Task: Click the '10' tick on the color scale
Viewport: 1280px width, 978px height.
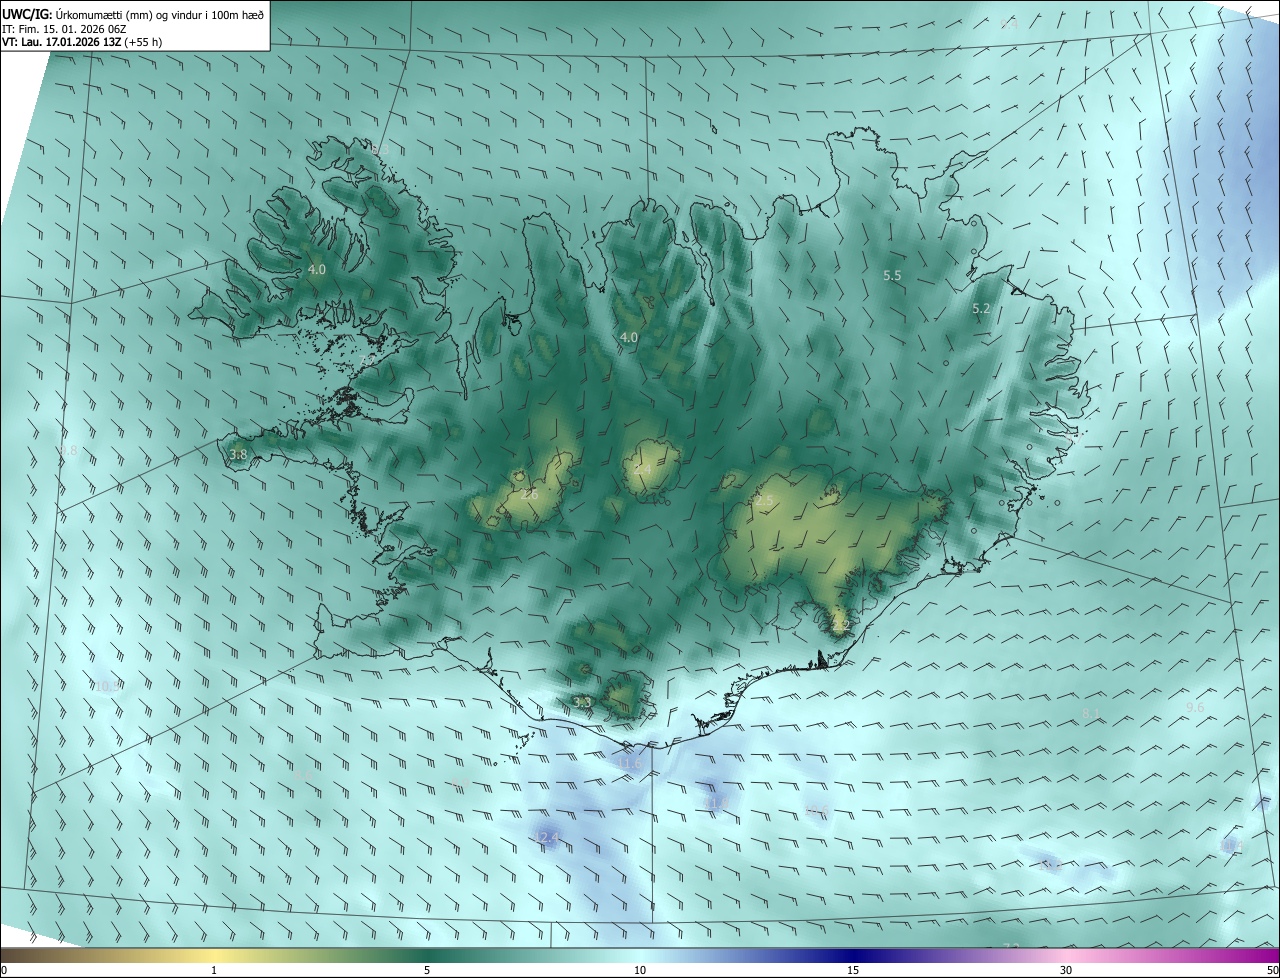Action: point(640,970)
